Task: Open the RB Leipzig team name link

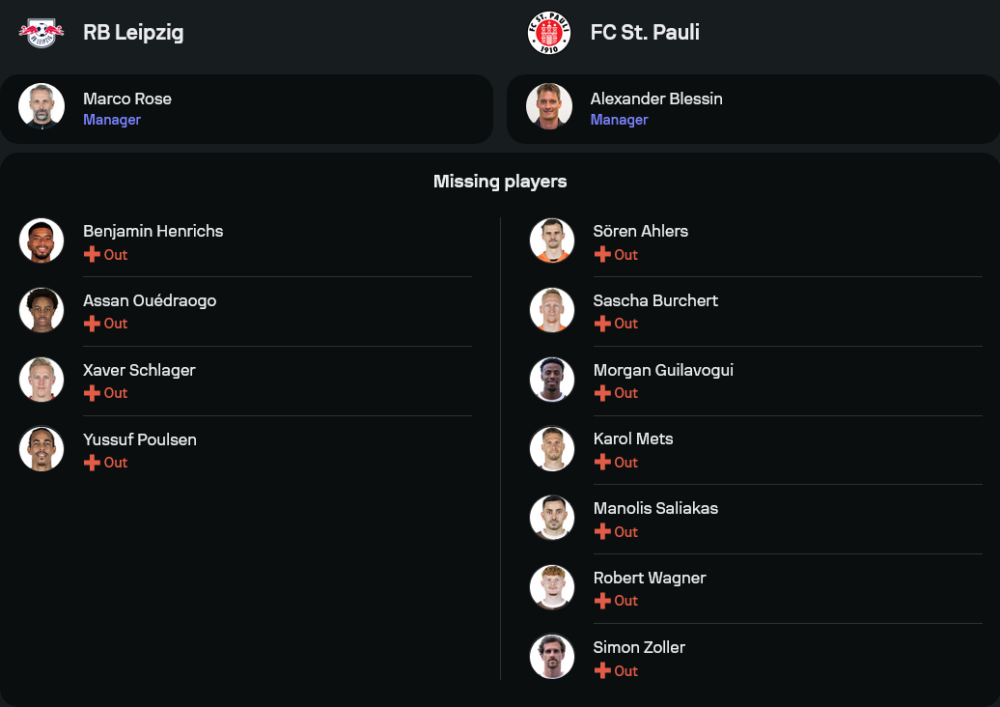Action: [x=133, y=32]
